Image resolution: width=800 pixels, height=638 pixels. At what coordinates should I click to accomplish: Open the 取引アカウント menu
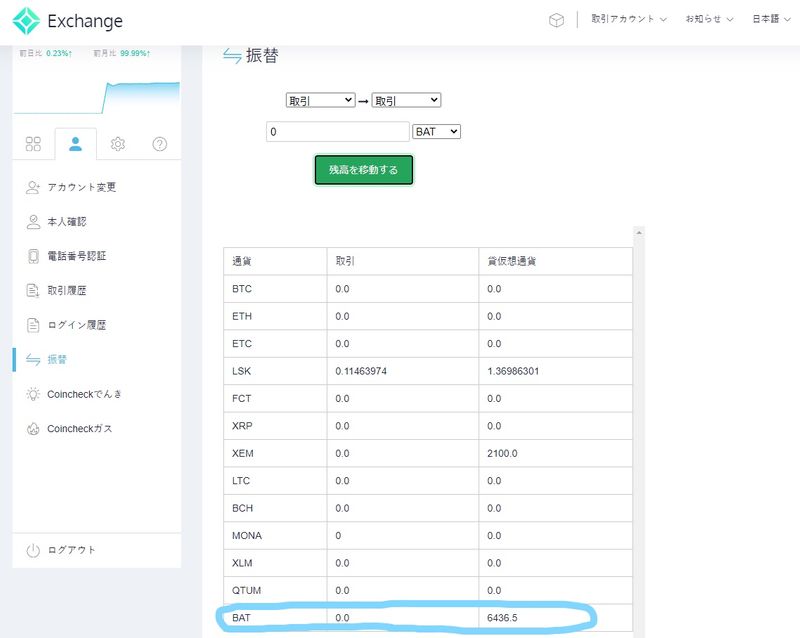(x=628, y=19)
